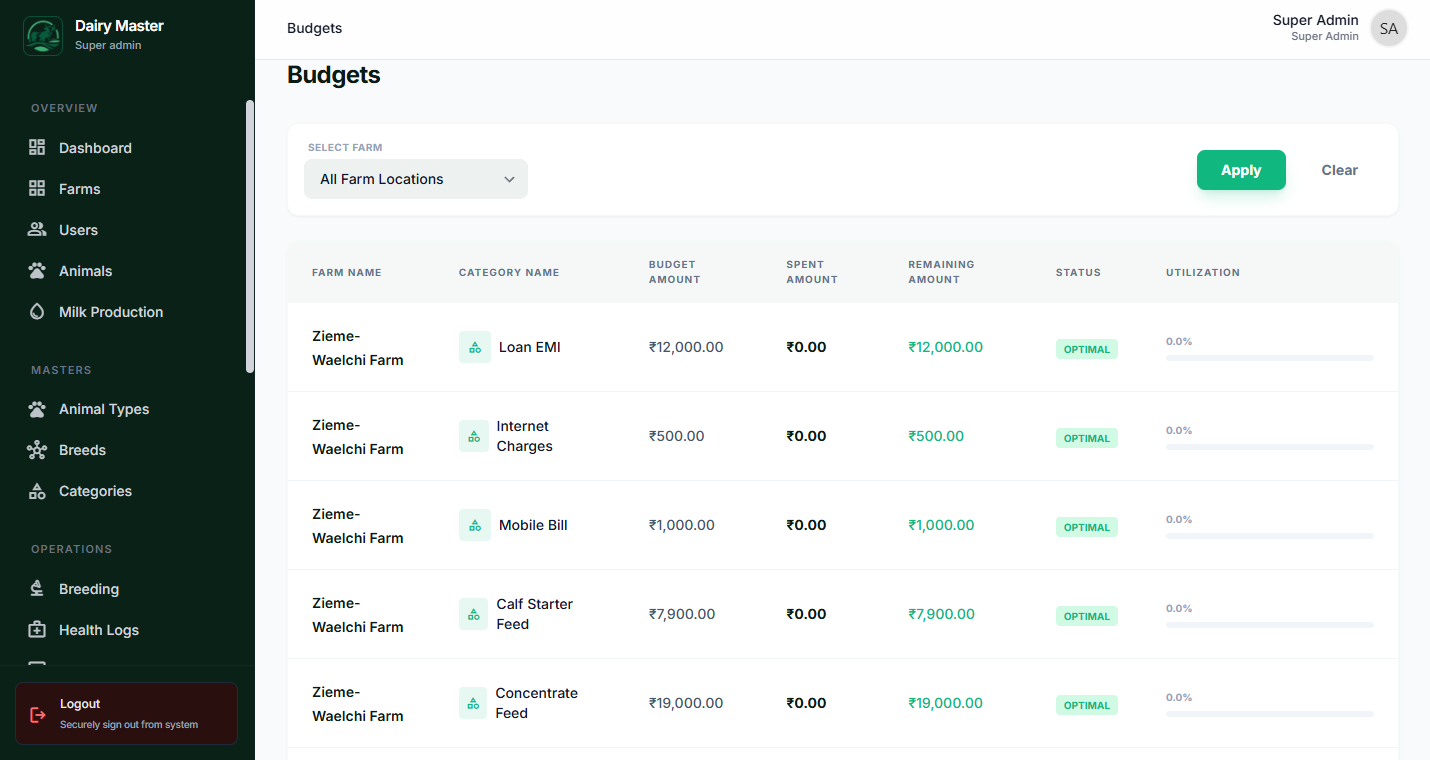Viewport: 1430px width, 760px height.
Task: Open the All Farm Locations dropdown
Action: point(415,178)
